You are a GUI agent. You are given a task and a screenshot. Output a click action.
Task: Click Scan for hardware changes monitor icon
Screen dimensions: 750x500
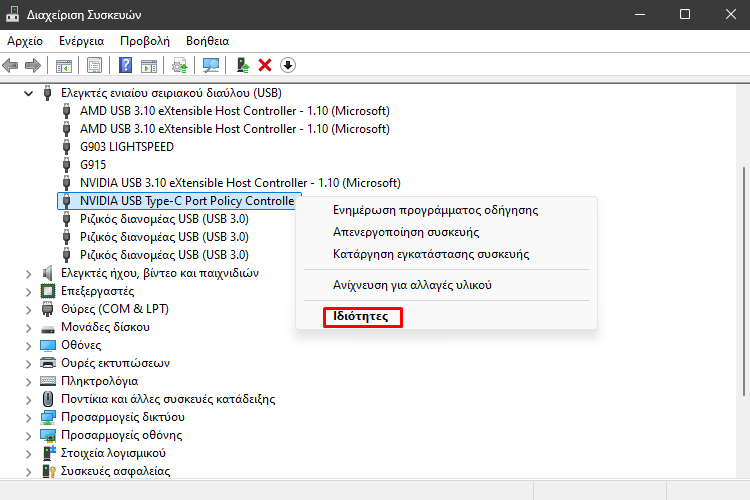point(211,65)
